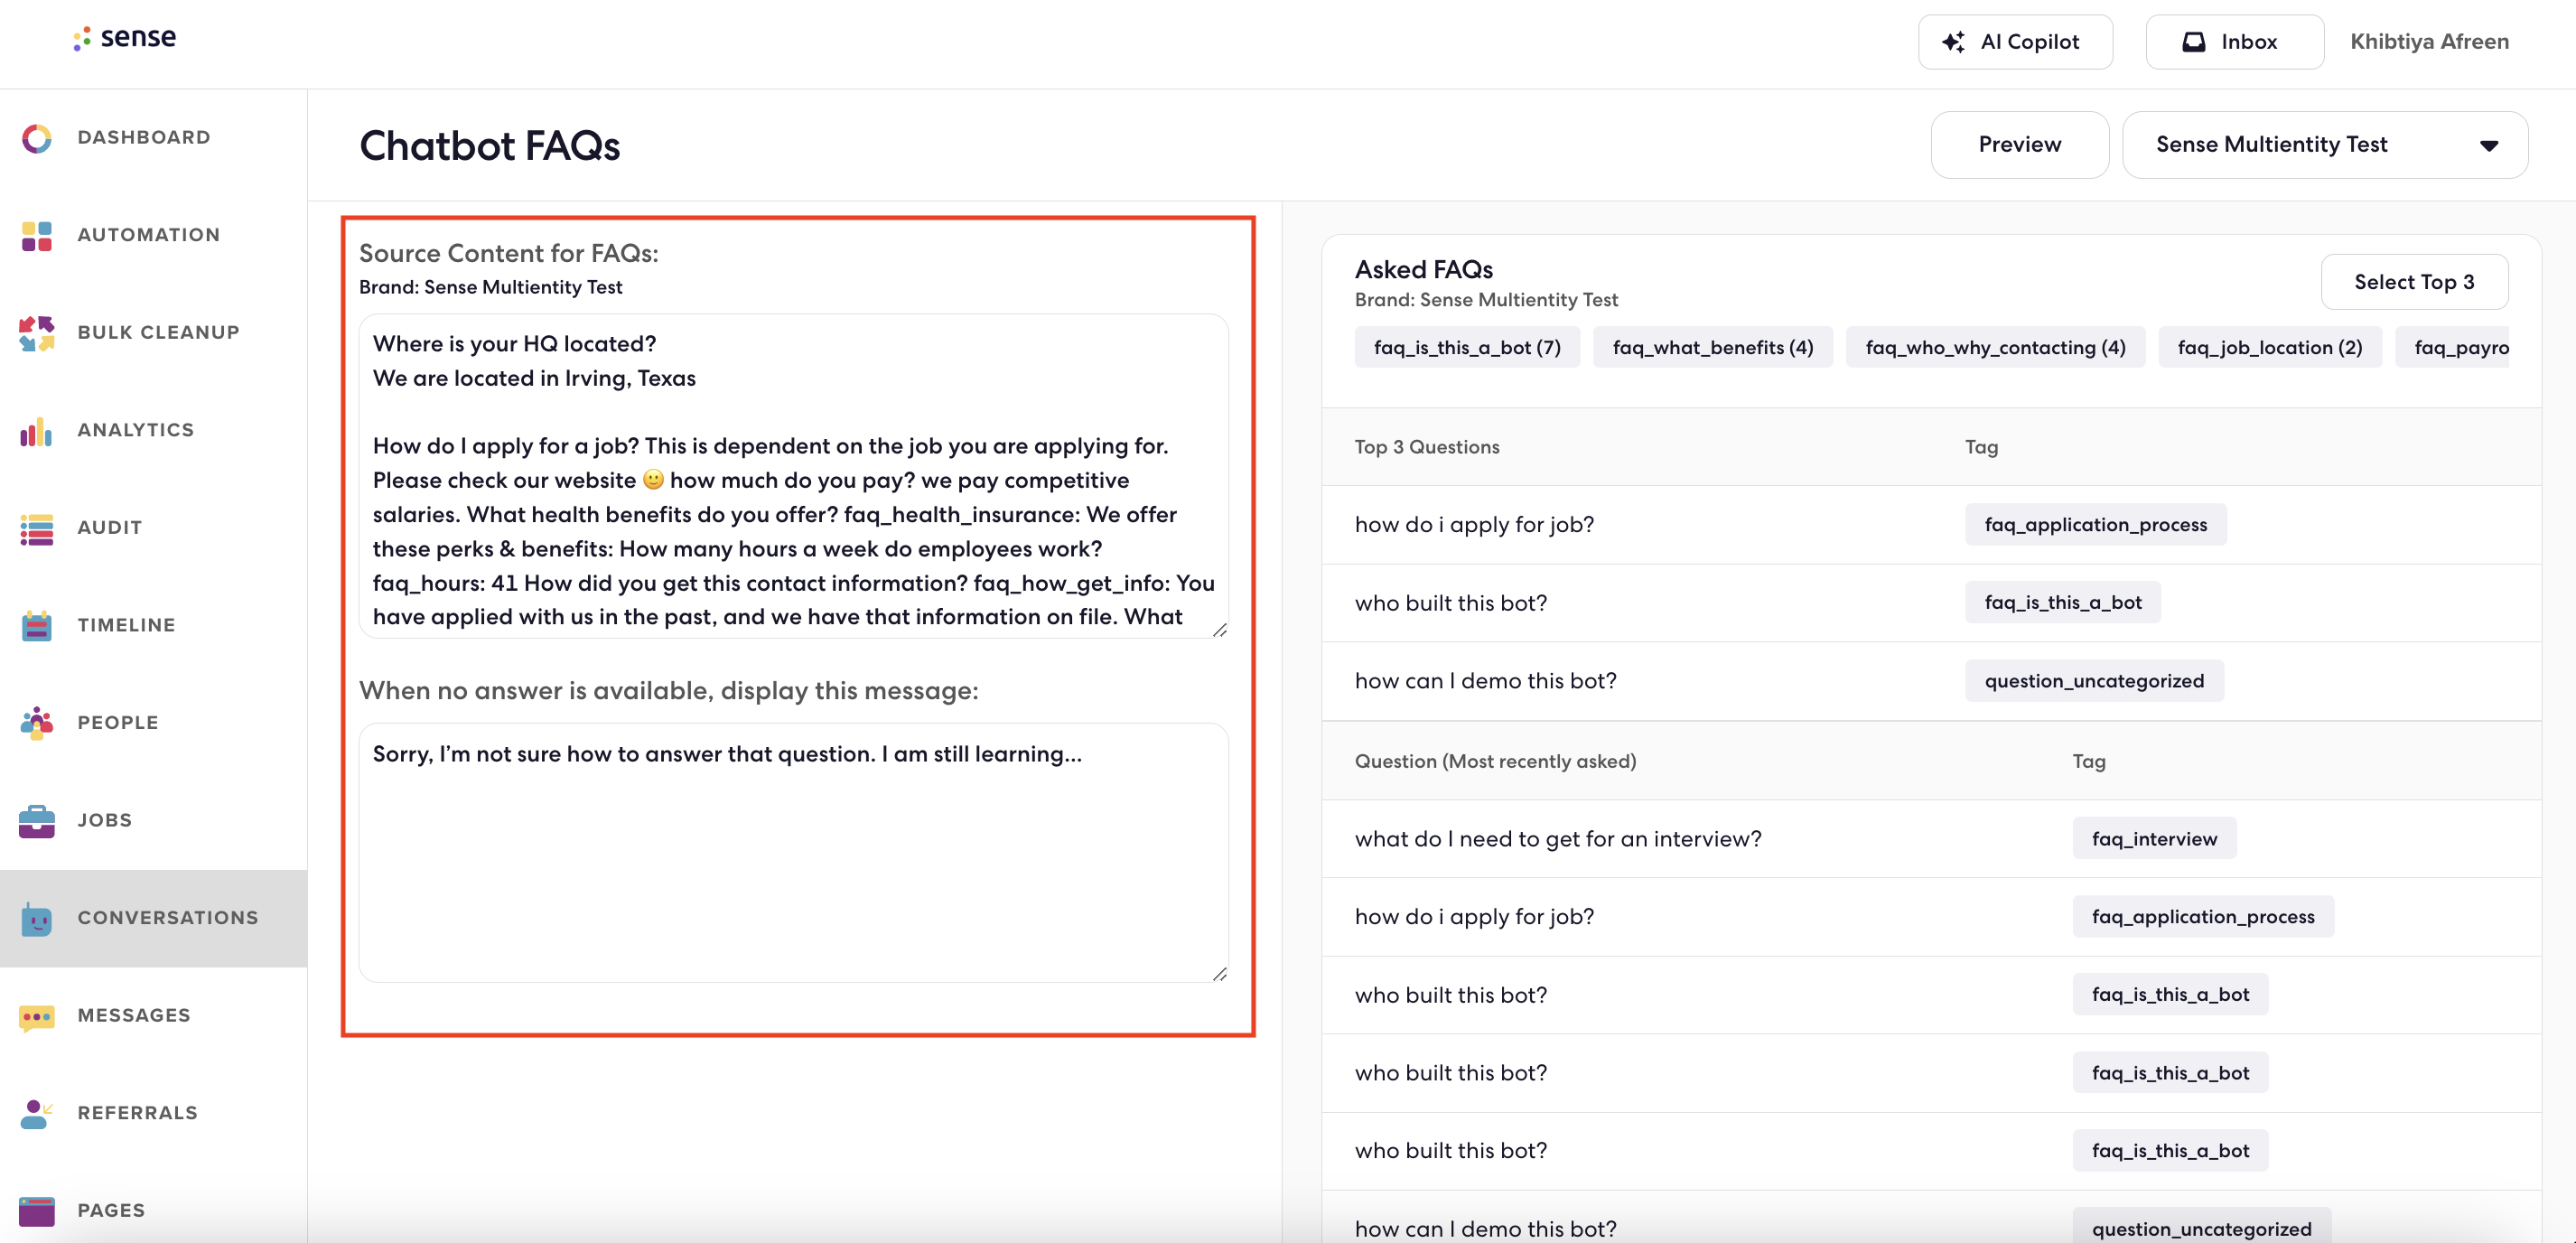This screenshot has width=2576, height=1243.
Task: Open the Dashboard icon in sidebar
Action: tap(37, 138)
